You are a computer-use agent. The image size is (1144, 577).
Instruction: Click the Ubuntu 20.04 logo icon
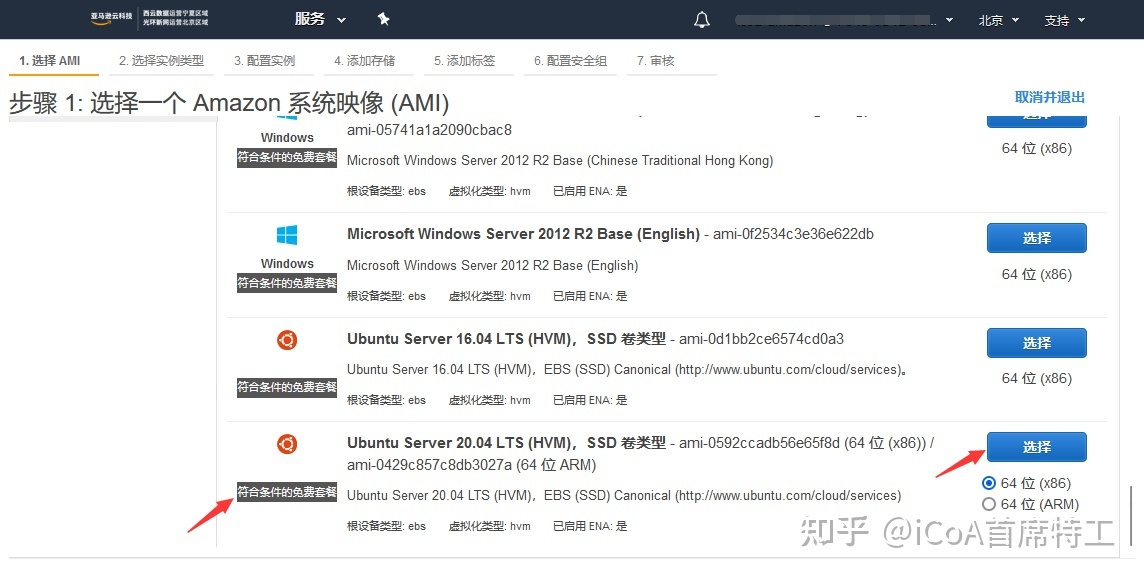click(287, 444)
